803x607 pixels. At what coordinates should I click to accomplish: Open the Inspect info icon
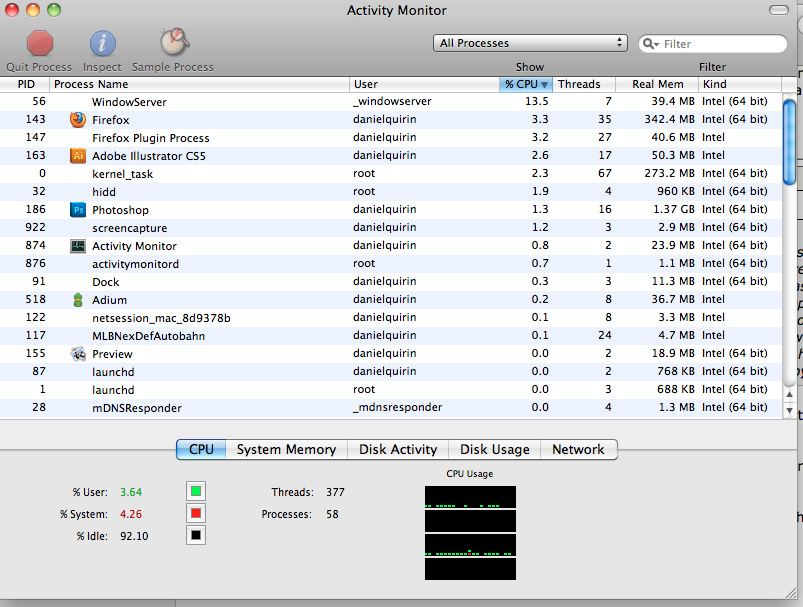[x=102, y=43]
